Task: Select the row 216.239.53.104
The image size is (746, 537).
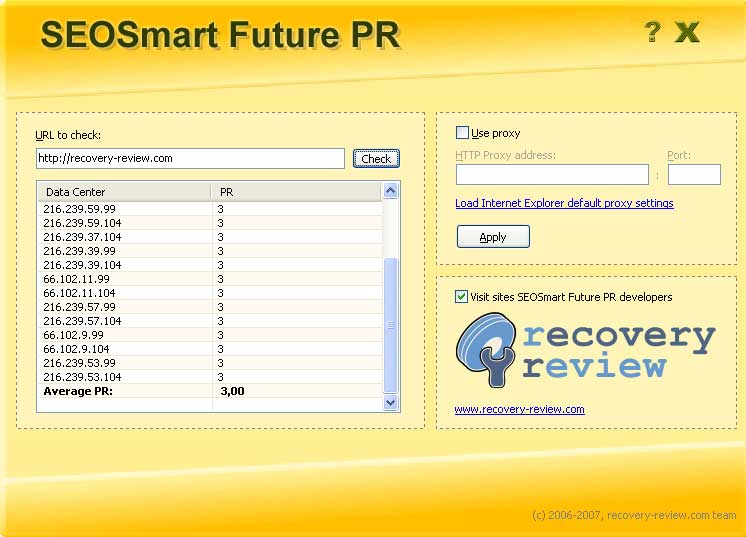Action: point(210,377)
